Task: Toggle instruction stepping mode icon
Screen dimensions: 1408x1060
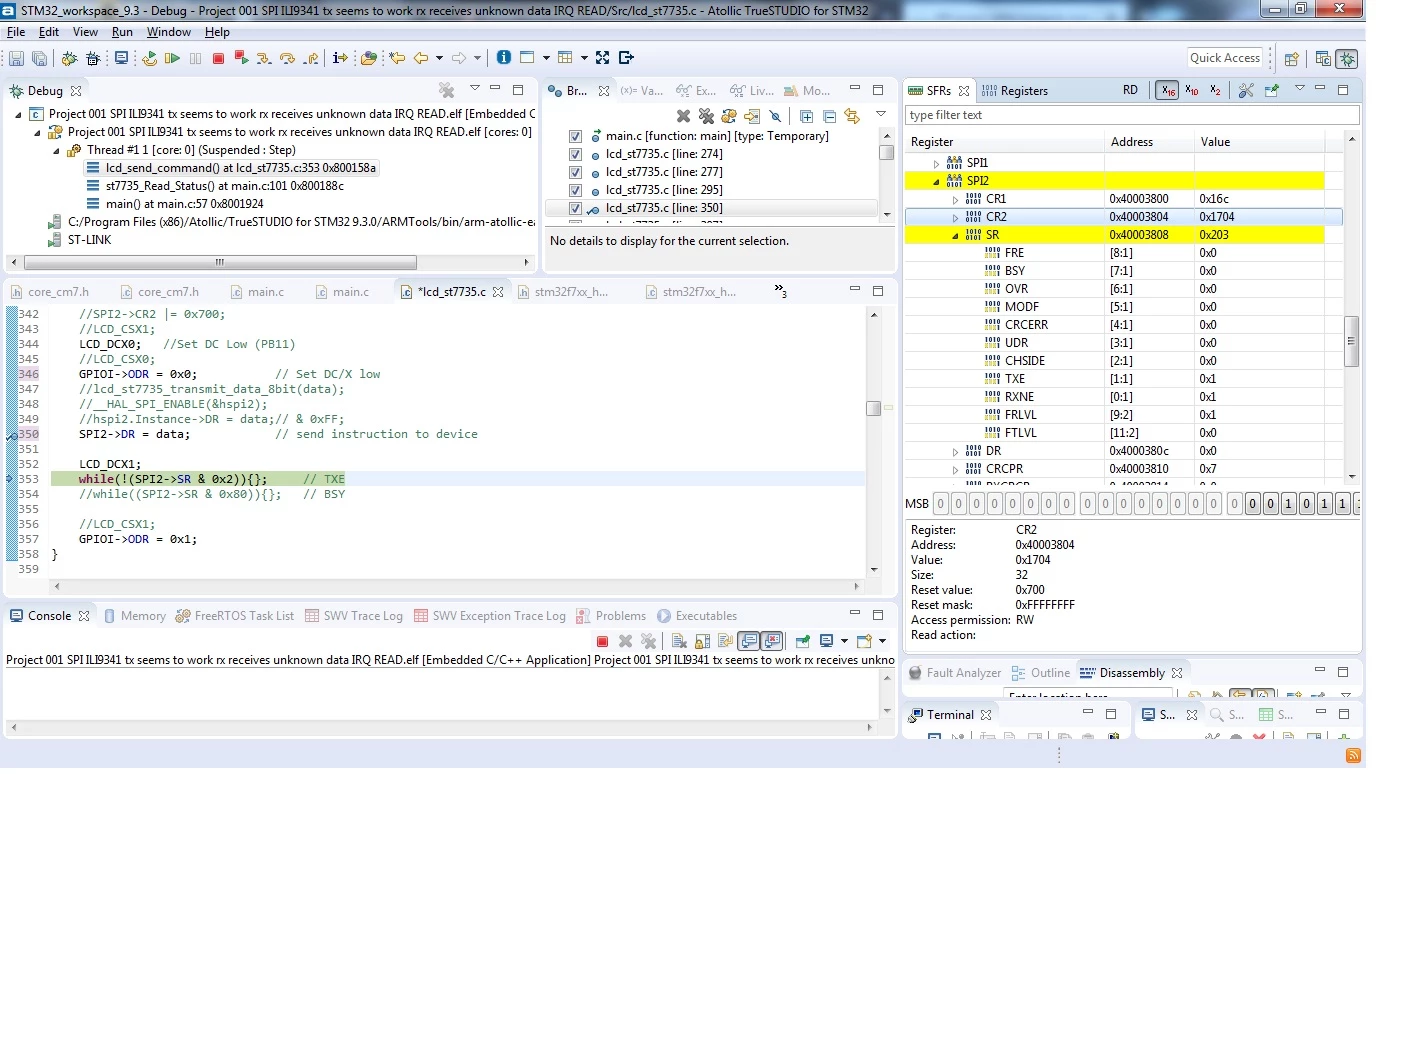Action: (x=340, y=58)
